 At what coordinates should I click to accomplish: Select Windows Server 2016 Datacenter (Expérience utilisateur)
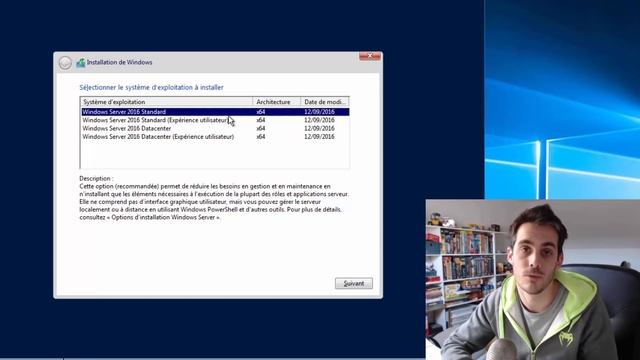coord(215,137)
